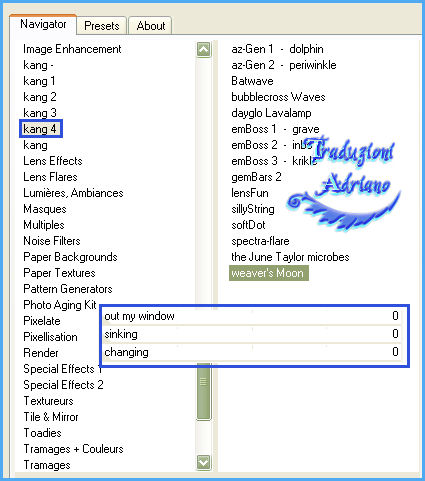The height and width of the screenshot is (481, 425).
Task: Click the scroll up arrow icon
Action: click(203, 50)
